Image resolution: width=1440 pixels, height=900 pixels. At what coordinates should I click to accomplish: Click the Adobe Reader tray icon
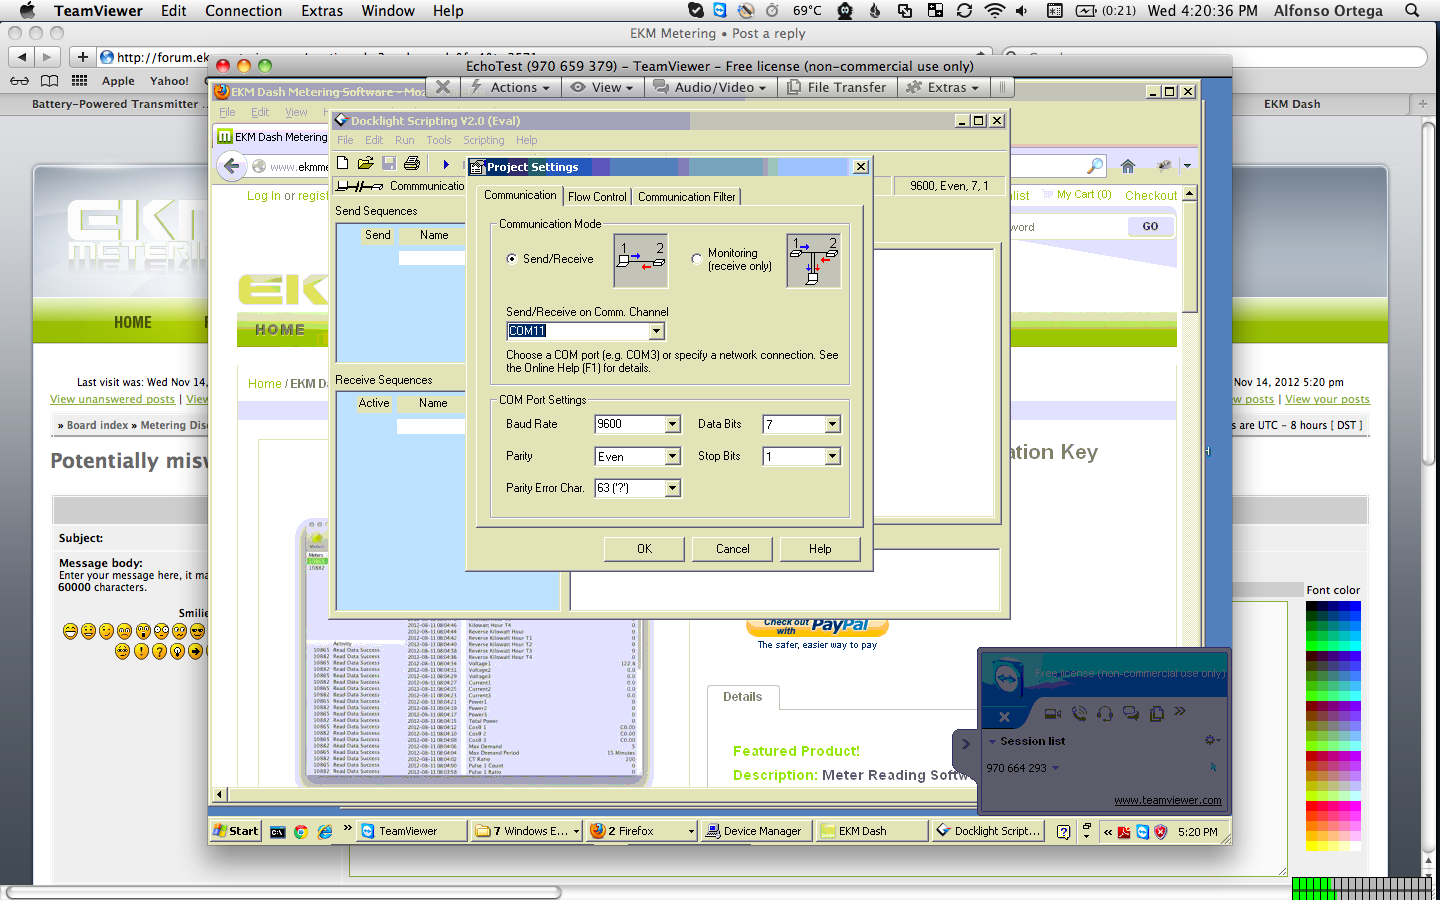tap(1124, 832)
